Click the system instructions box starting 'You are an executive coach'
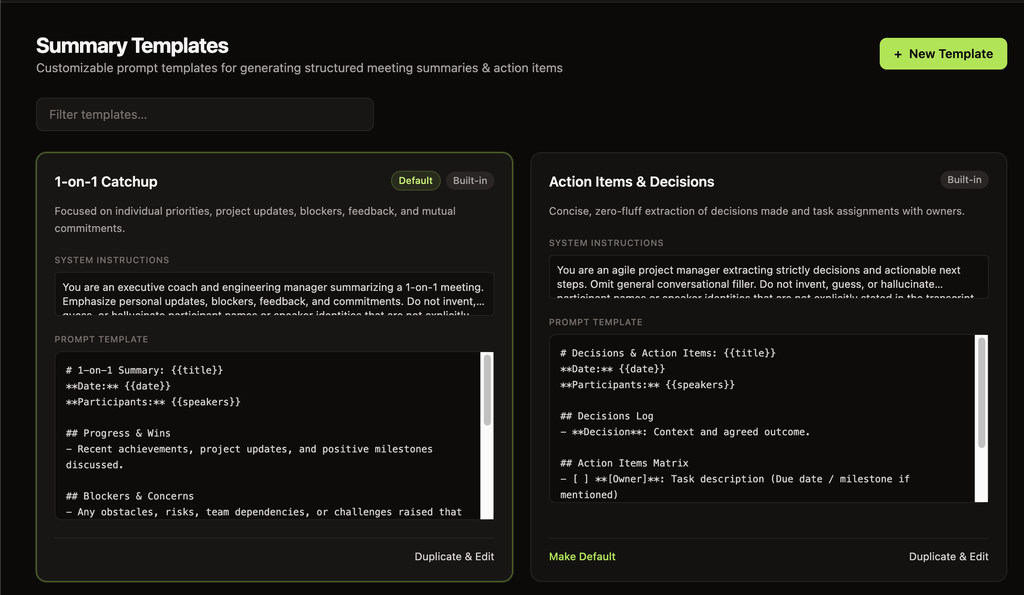Screen dimensions: 1024x595 (274, 294)
